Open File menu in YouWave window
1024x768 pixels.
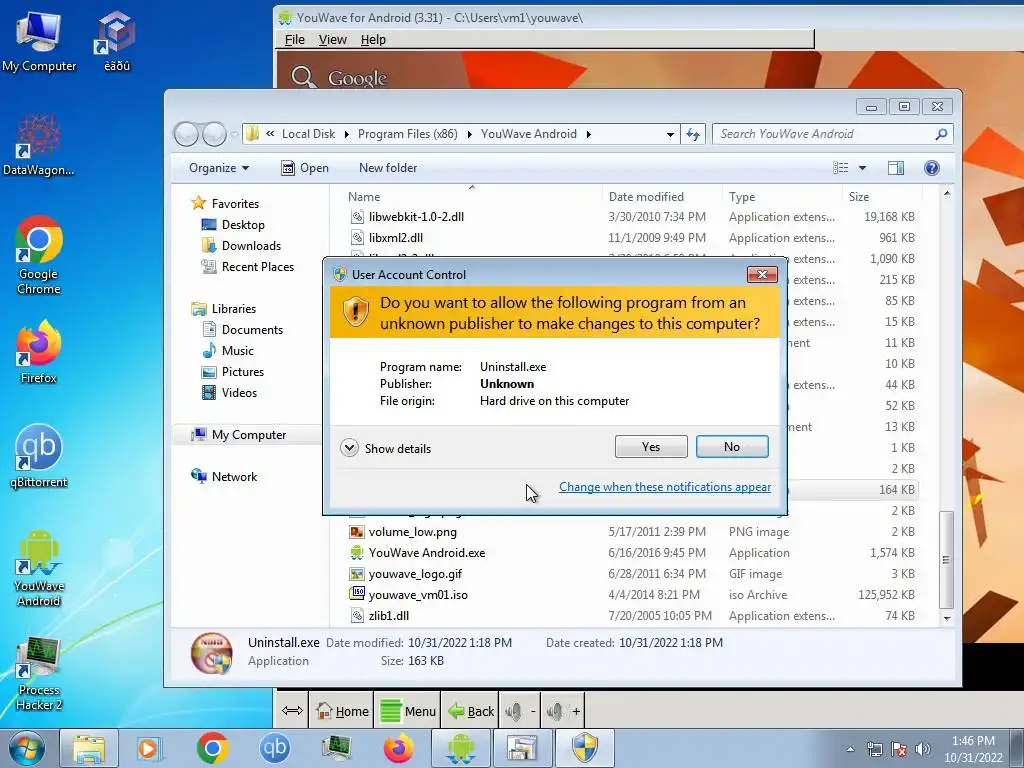(x=295, y=39)
